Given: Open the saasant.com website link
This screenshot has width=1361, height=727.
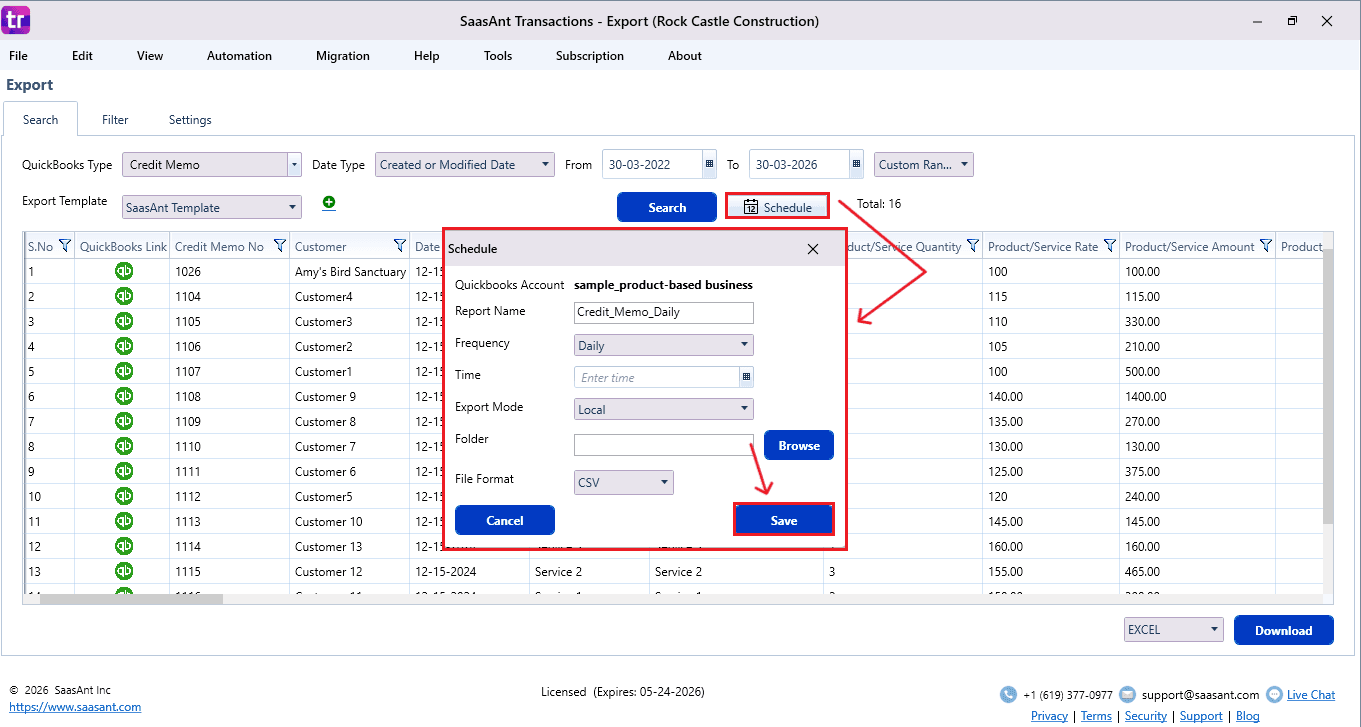Looking at the screenshot, I should (75, 707).
